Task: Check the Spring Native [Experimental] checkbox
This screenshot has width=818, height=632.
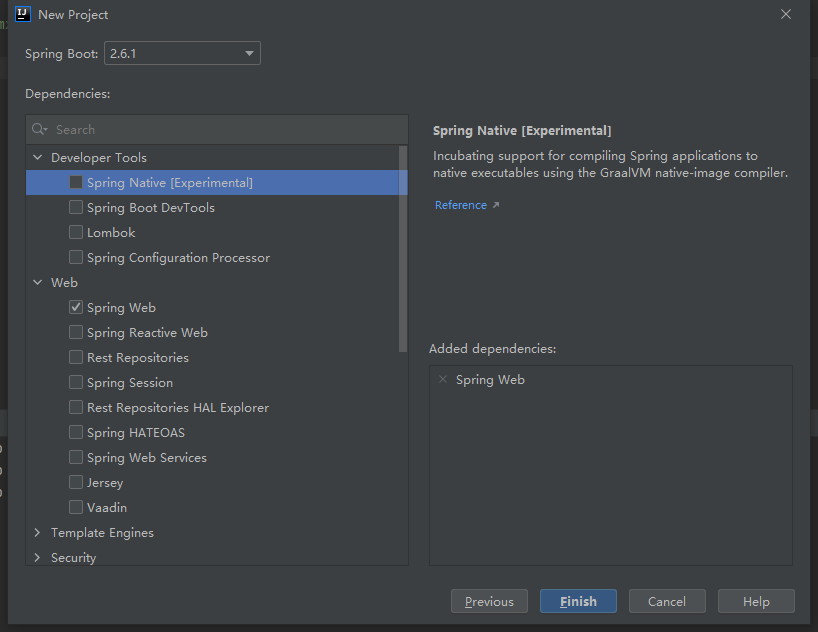Action: (x=76, y=182)
